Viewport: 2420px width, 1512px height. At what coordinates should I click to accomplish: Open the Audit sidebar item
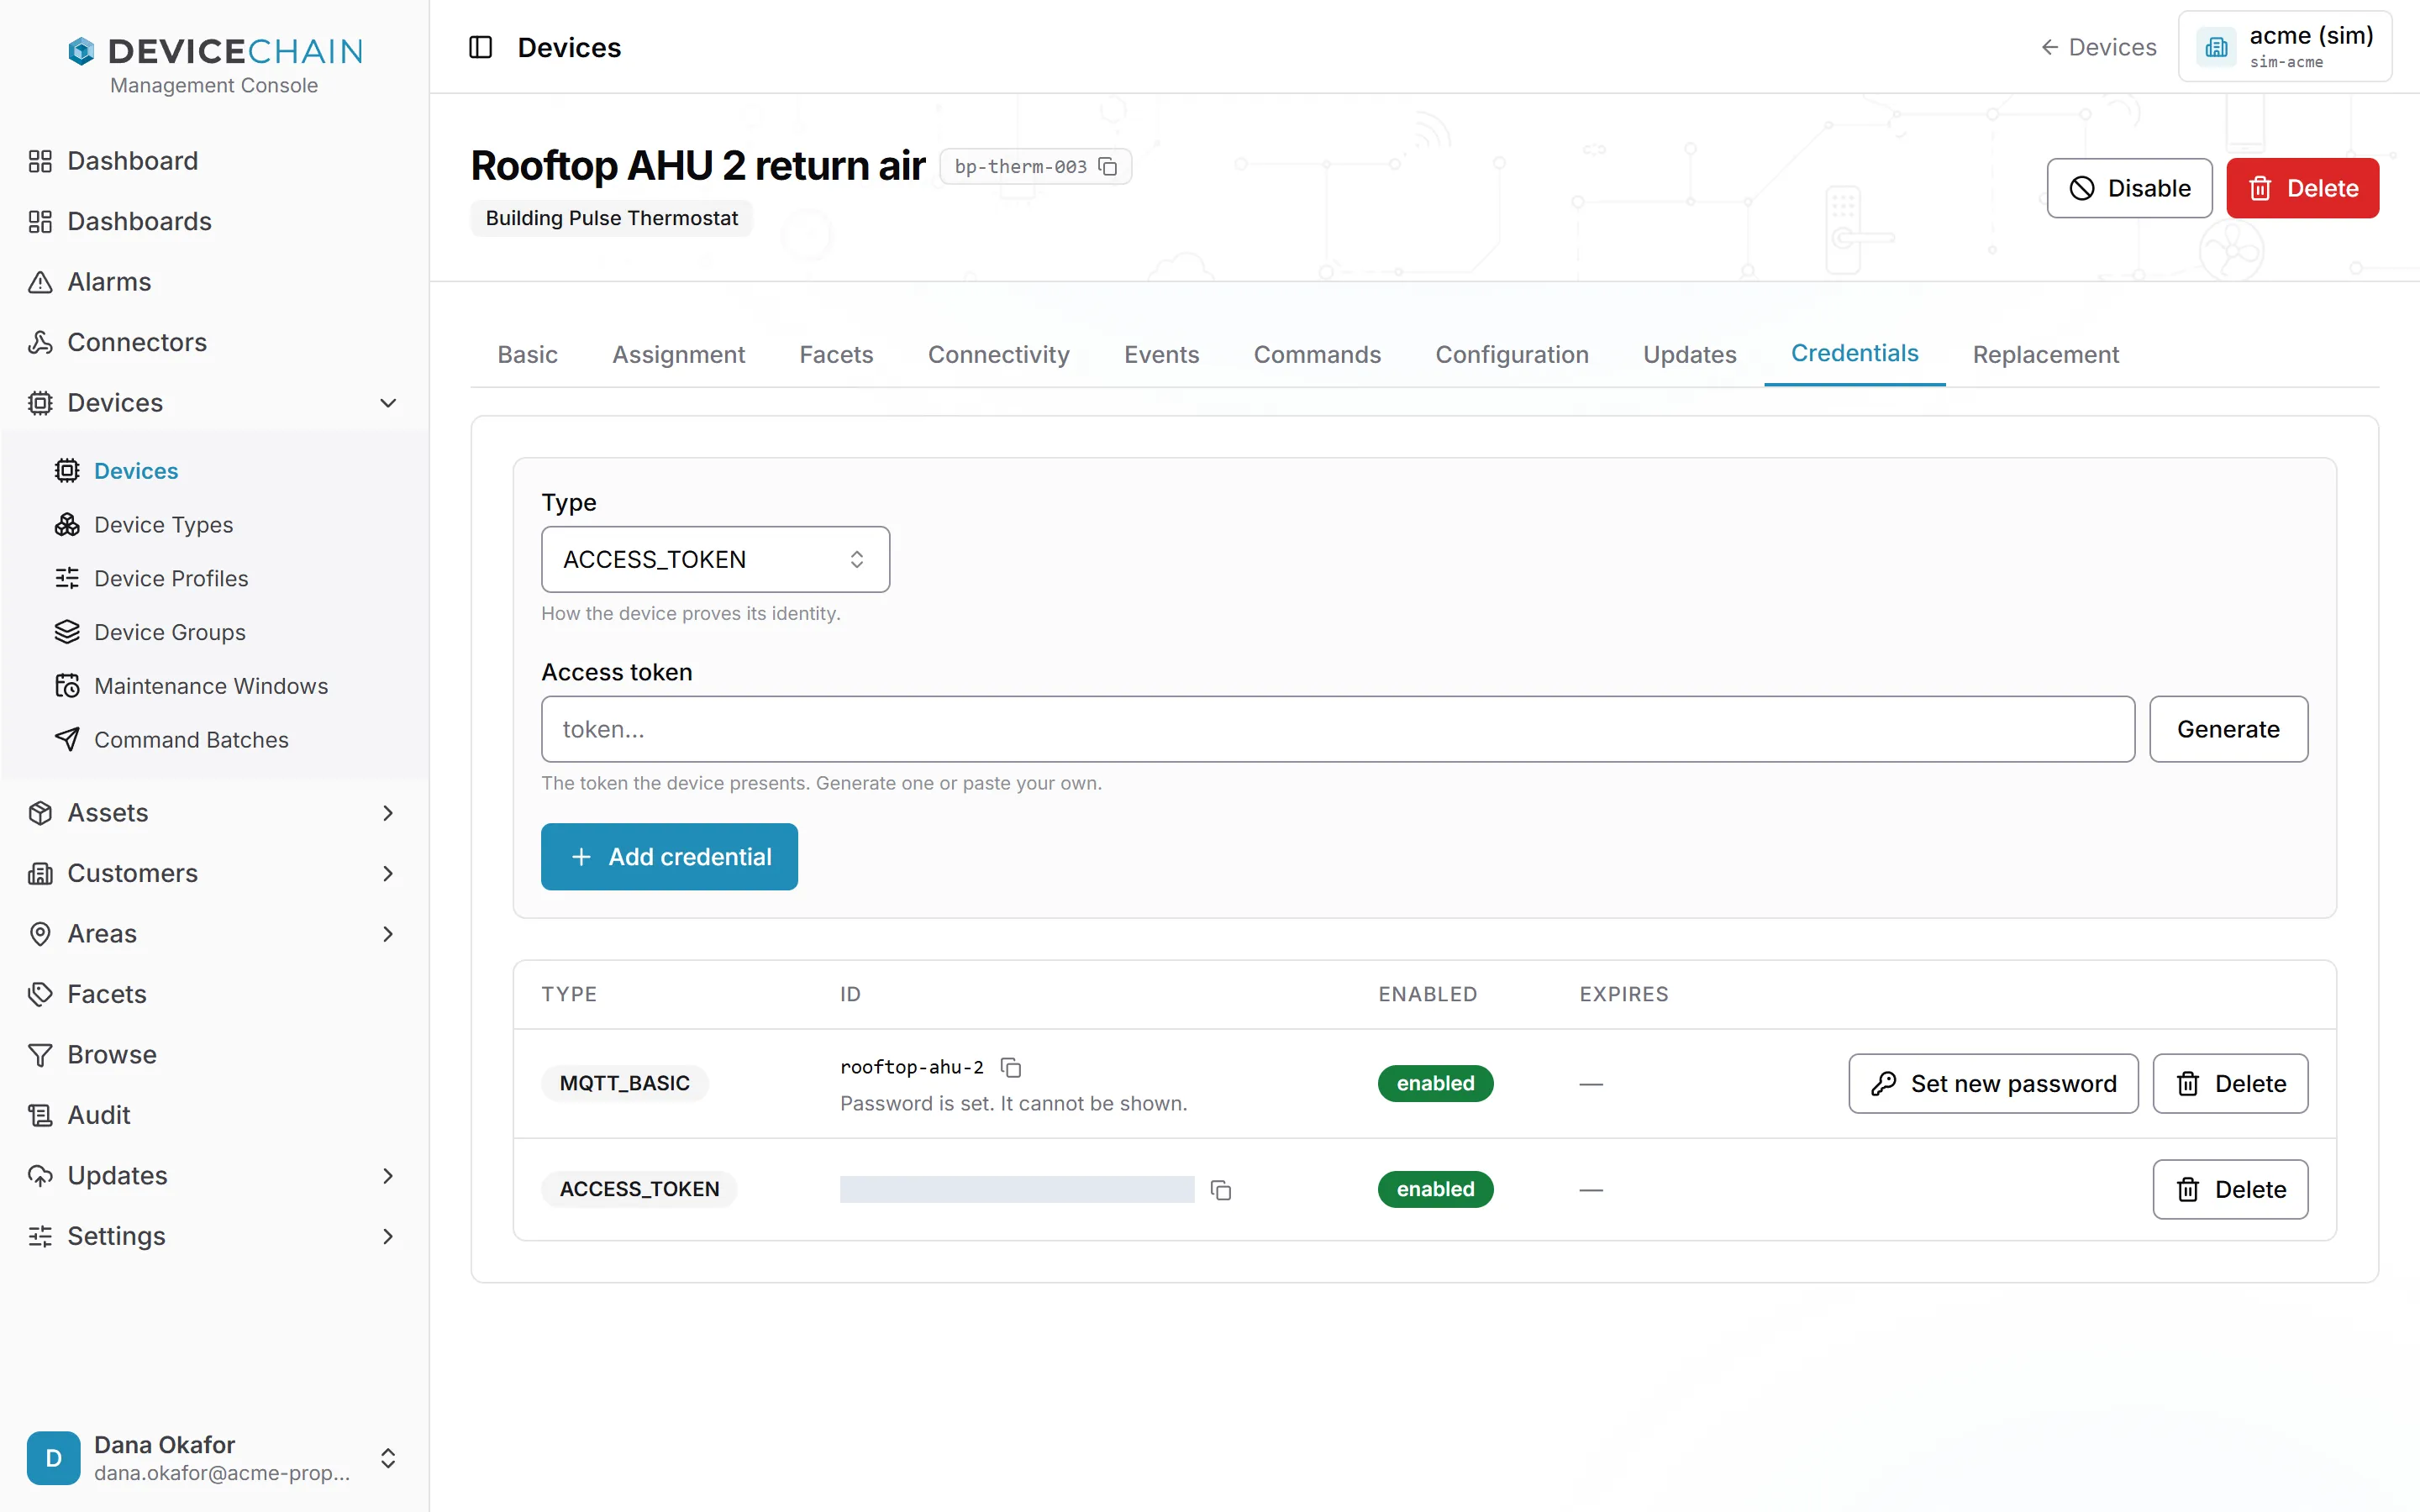tap(214, 1114)
